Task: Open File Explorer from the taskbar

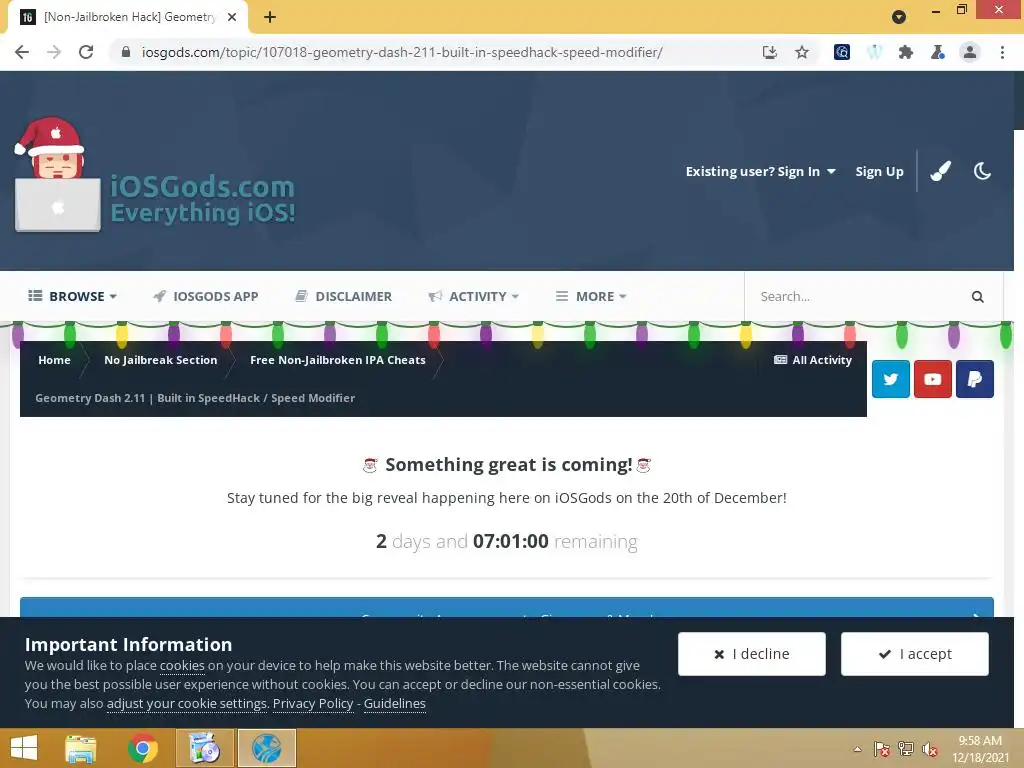Action: tap(81, 748)
